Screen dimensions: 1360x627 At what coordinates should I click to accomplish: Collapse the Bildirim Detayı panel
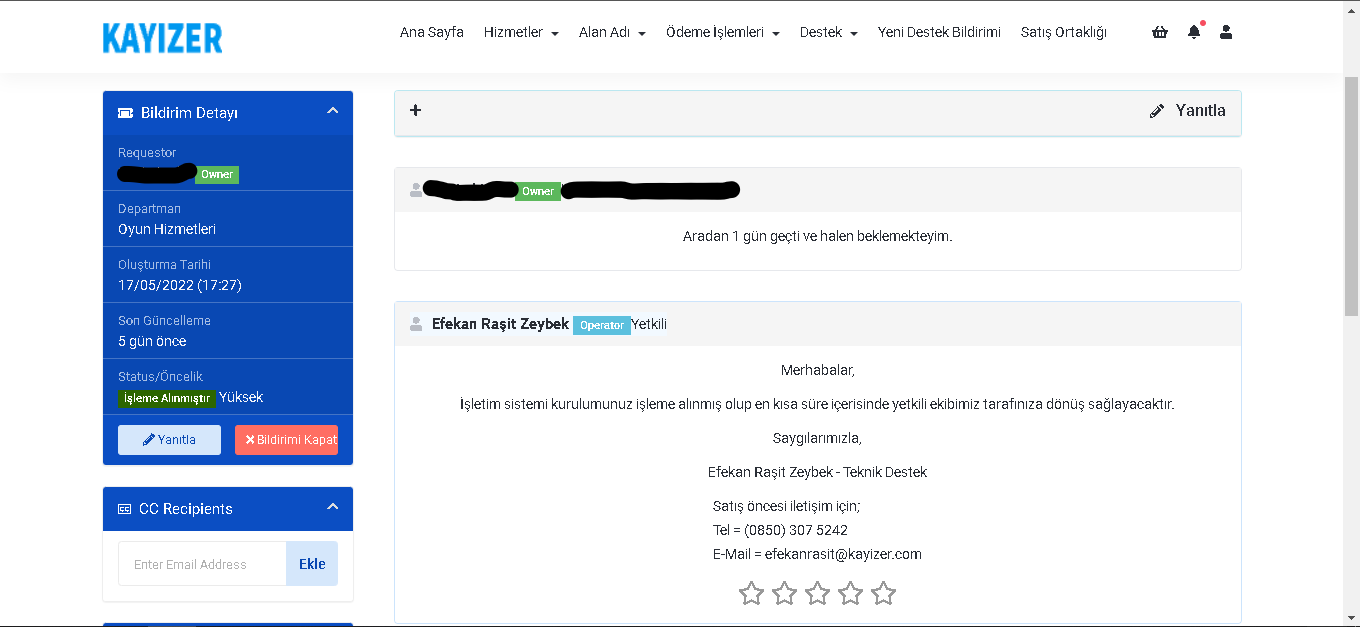pos(333,111)
